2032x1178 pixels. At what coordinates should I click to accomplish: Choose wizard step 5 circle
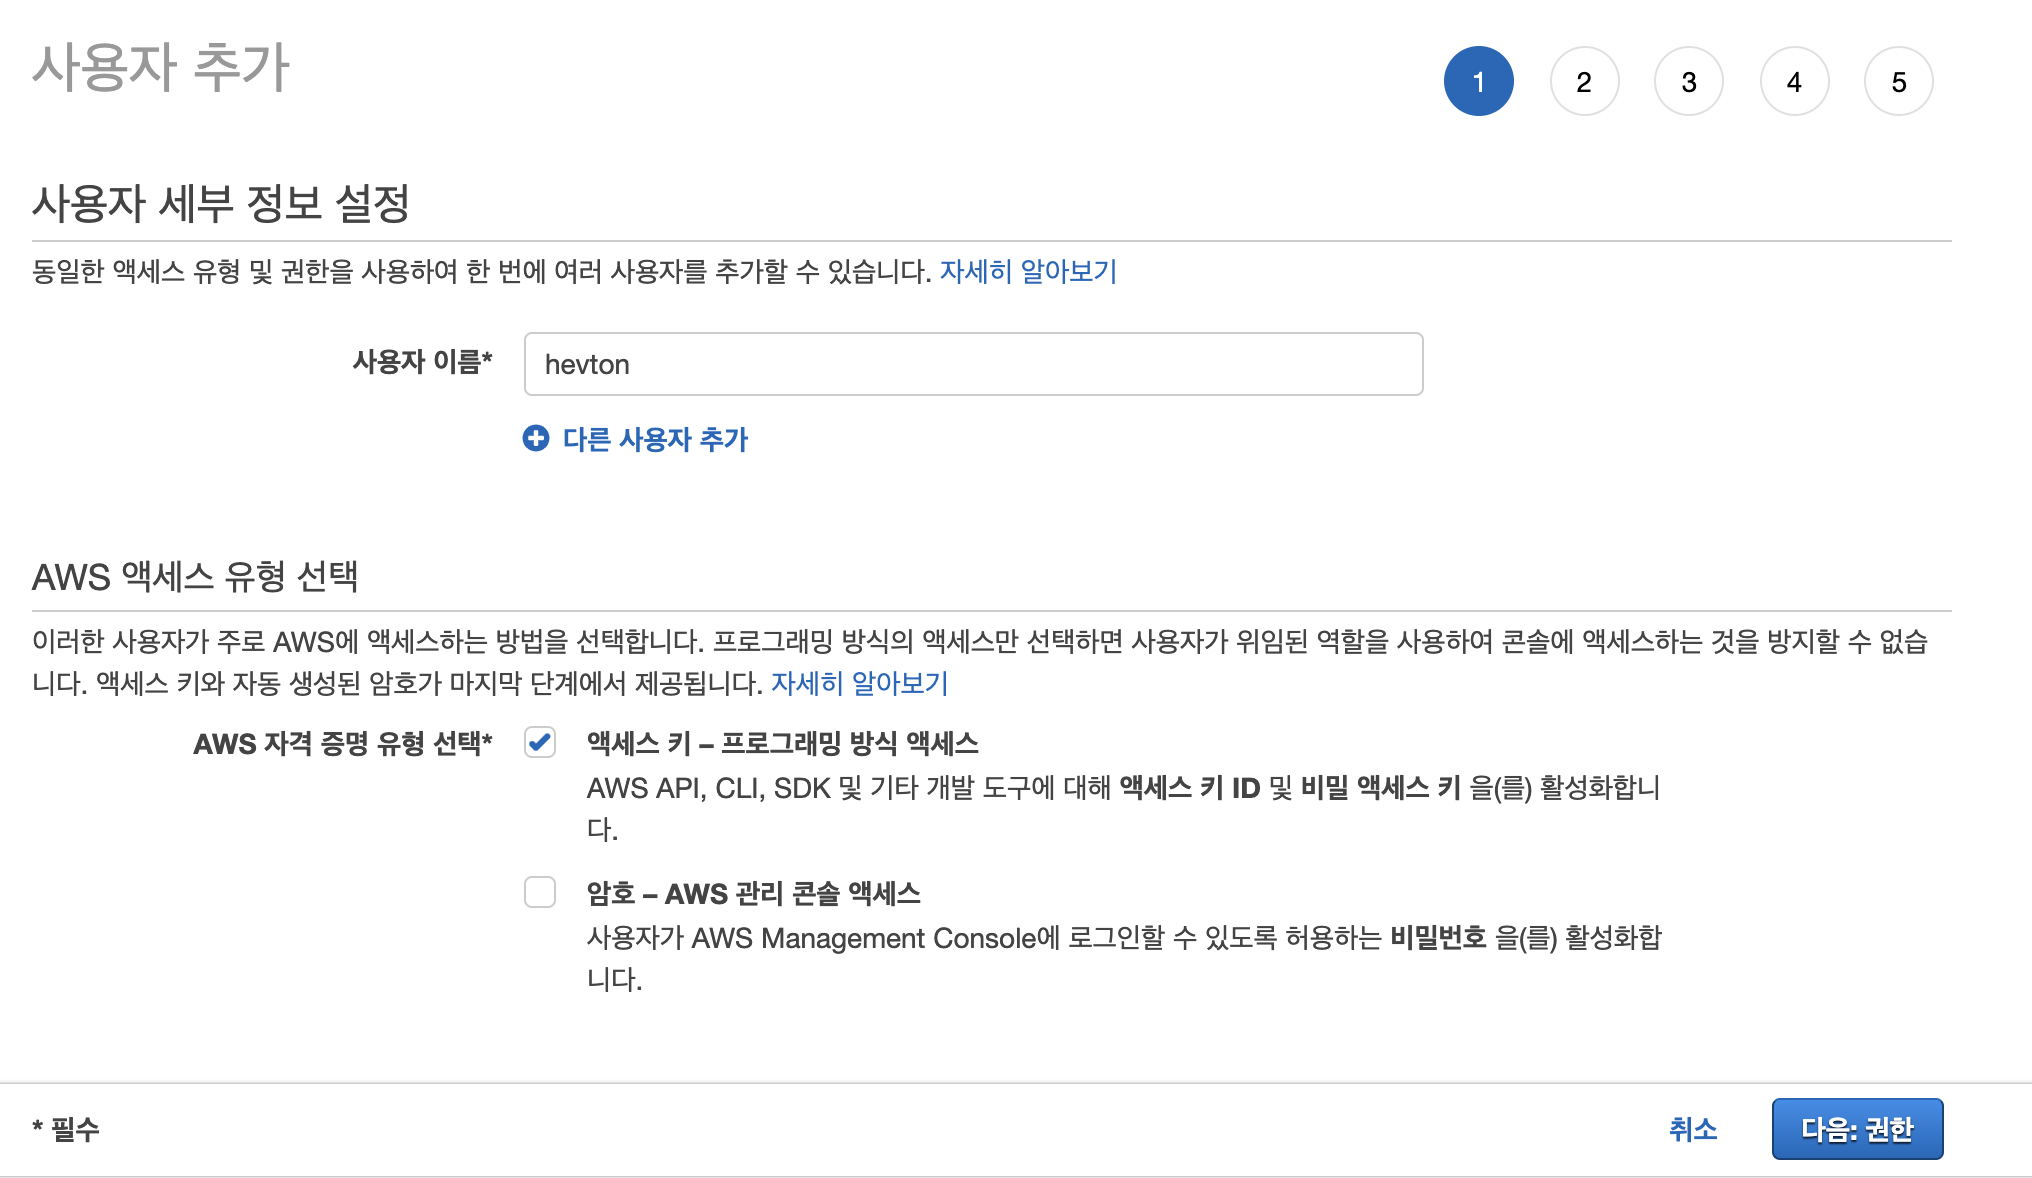pyautogui.click(x=1899, y=81)
